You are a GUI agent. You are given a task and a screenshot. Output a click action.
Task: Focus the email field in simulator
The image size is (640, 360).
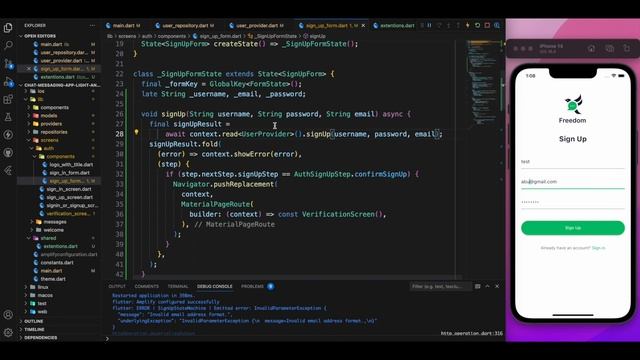tap(573, 182)
